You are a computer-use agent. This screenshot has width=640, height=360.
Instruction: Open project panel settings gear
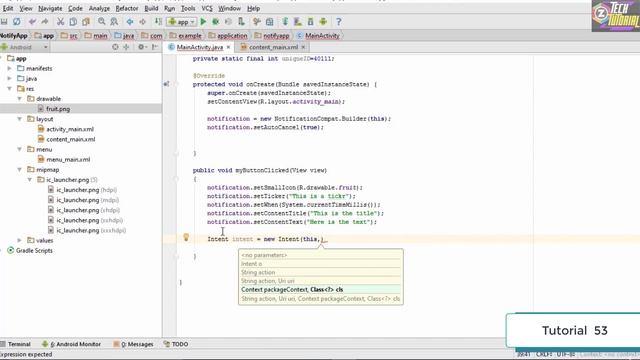pos(141,47)
